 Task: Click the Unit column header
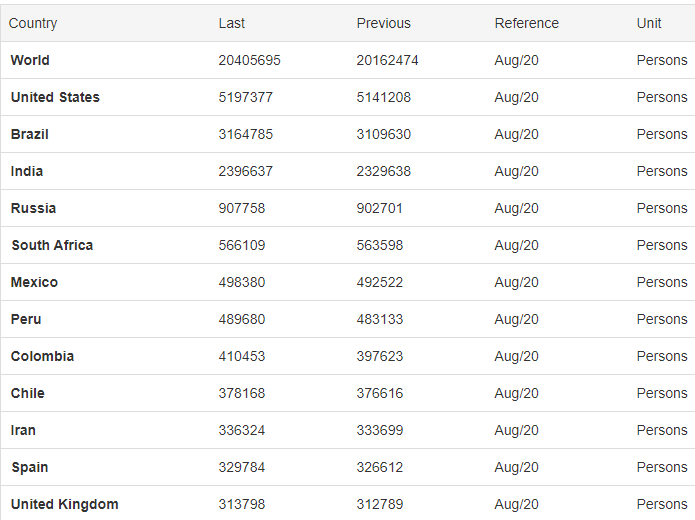click(x=649, y=23)
